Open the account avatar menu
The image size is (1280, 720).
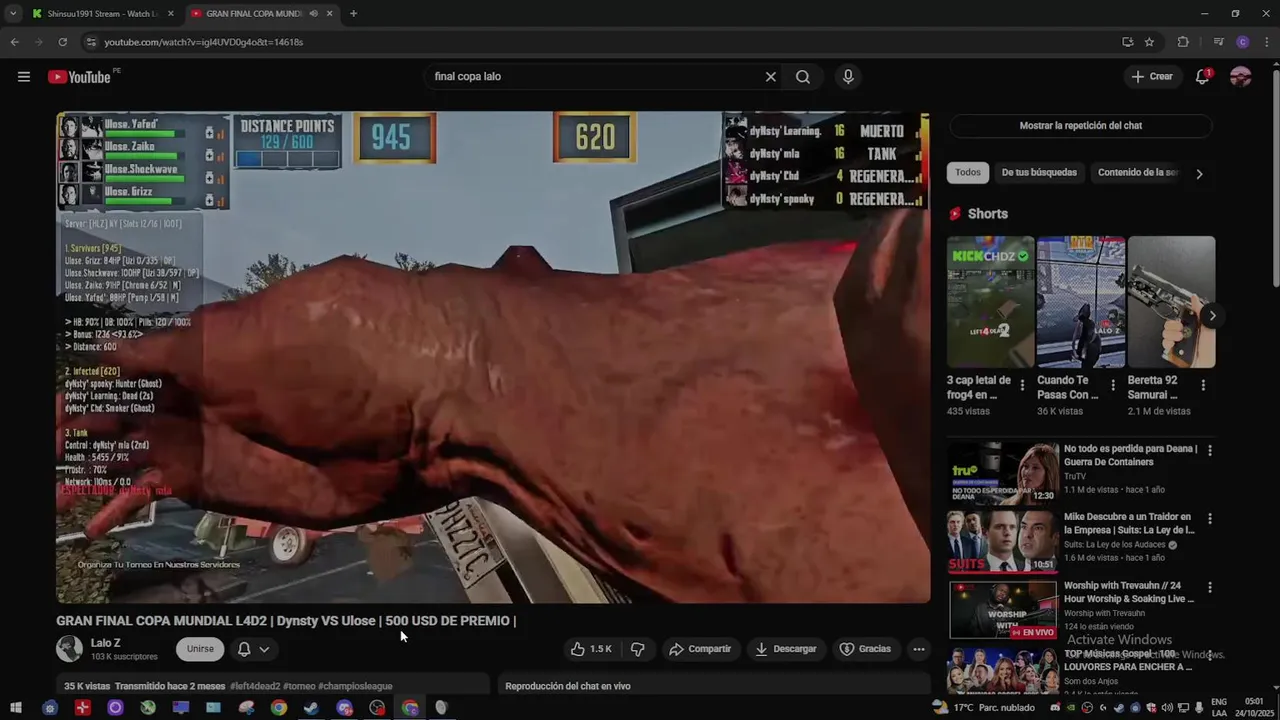pos(1241,77)
